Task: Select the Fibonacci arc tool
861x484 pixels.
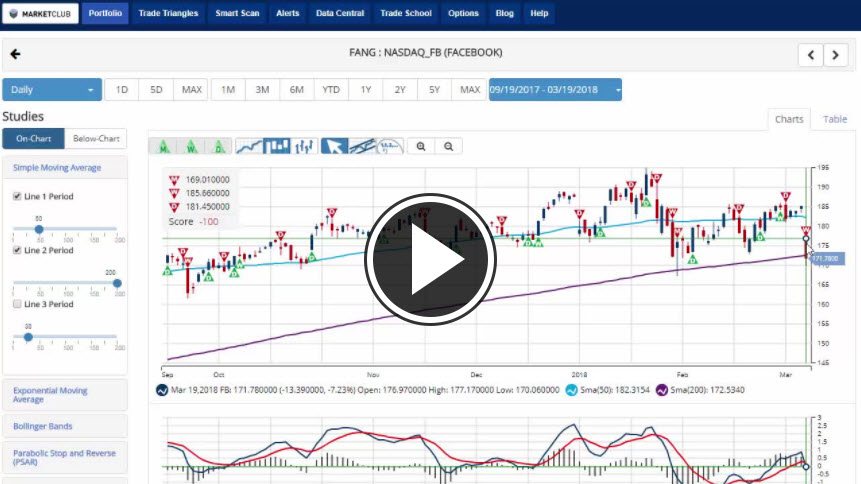Action: tap(390, 146)
